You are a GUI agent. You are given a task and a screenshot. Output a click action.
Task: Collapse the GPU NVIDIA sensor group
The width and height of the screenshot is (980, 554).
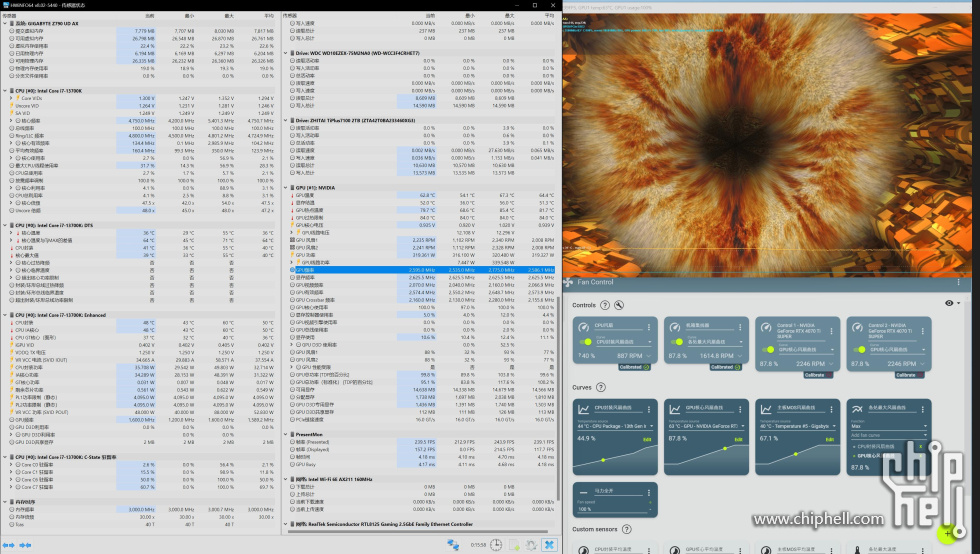pyautogui.click(x=286, y=188)
